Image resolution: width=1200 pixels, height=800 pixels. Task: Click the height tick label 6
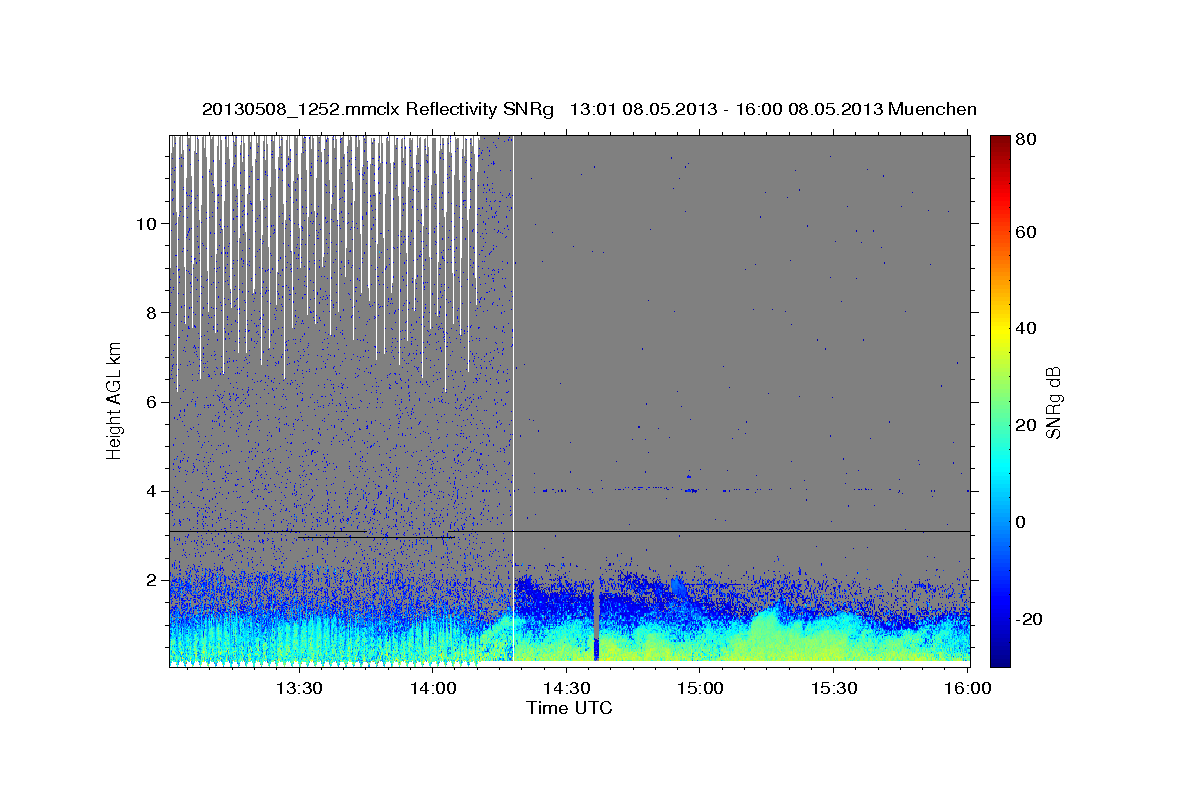151,401
